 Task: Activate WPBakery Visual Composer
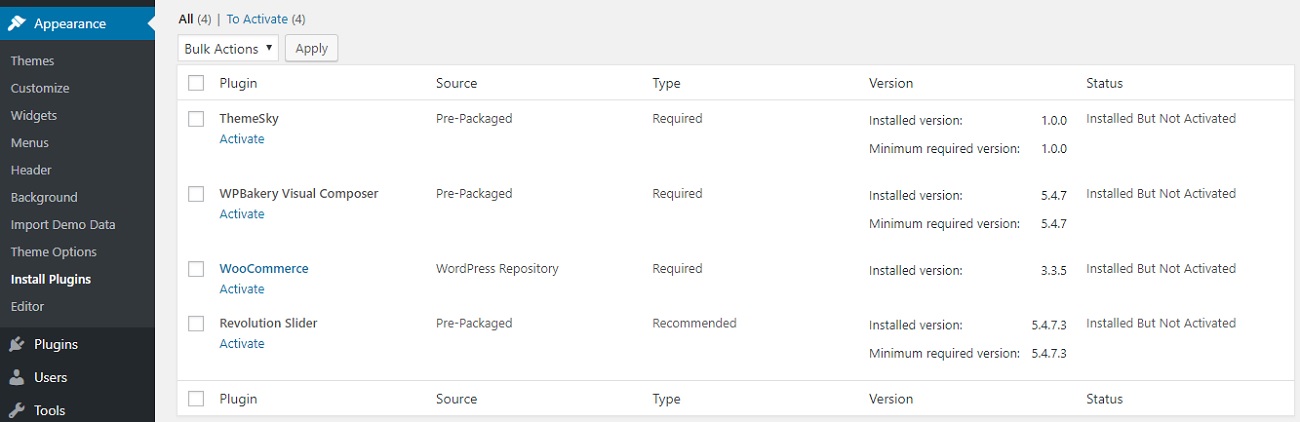(242, 214)
